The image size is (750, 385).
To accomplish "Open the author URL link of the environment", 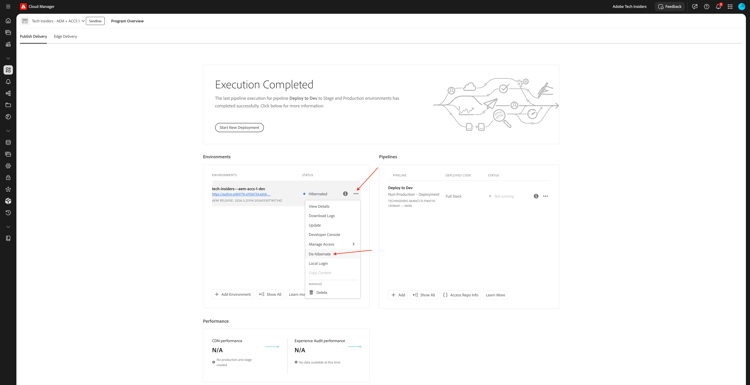I will click(241, 195).
